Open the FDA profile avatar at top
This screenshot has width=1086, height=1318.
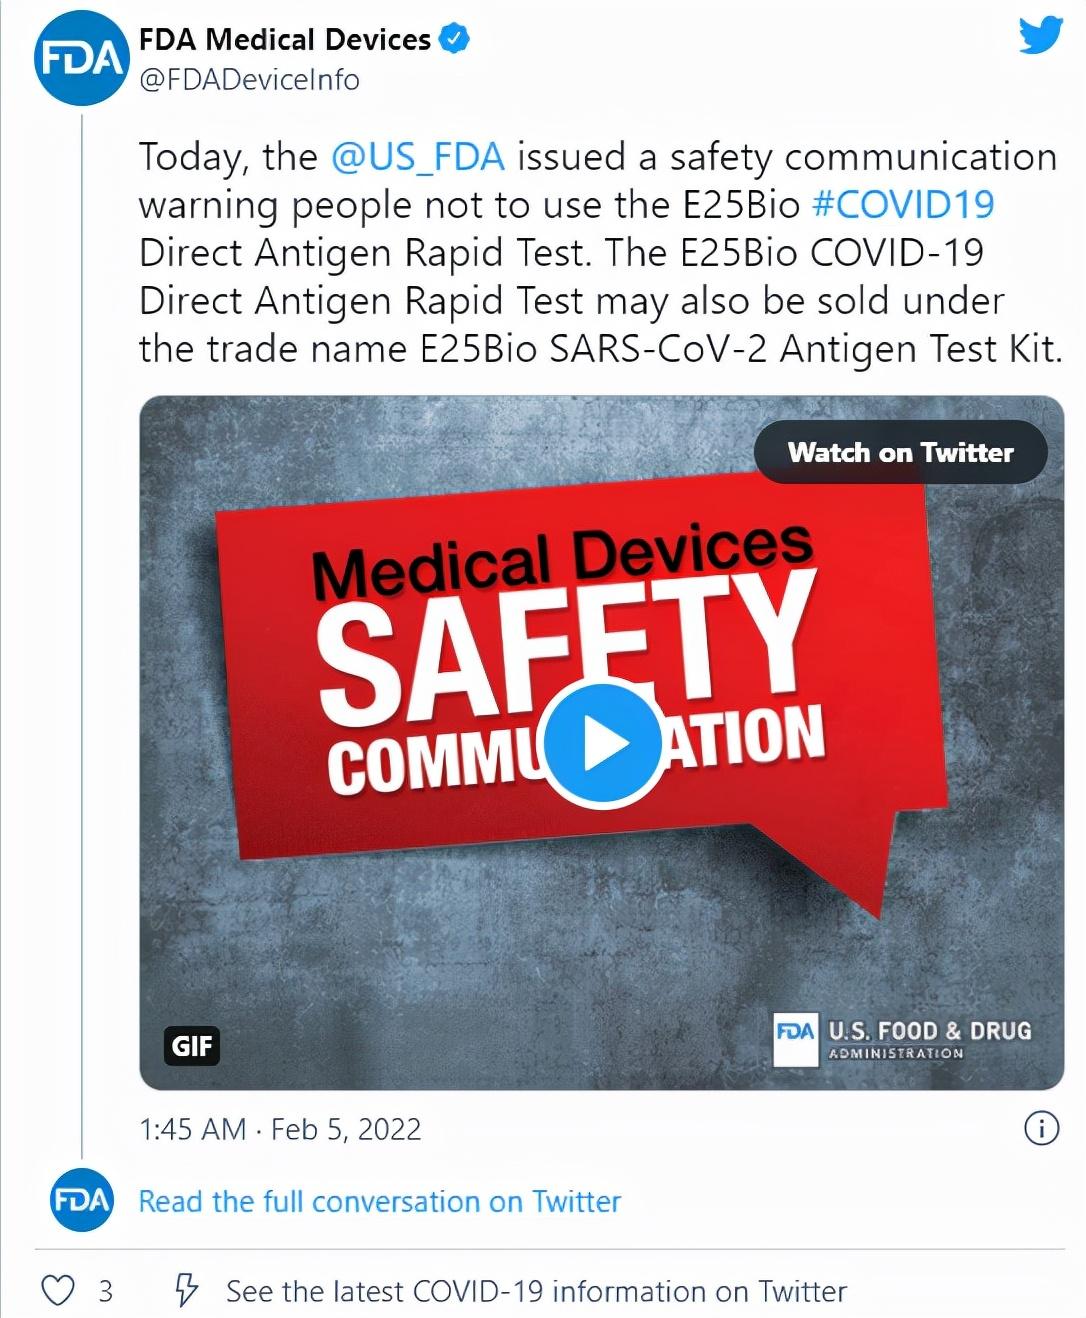(x=82, y=60)
